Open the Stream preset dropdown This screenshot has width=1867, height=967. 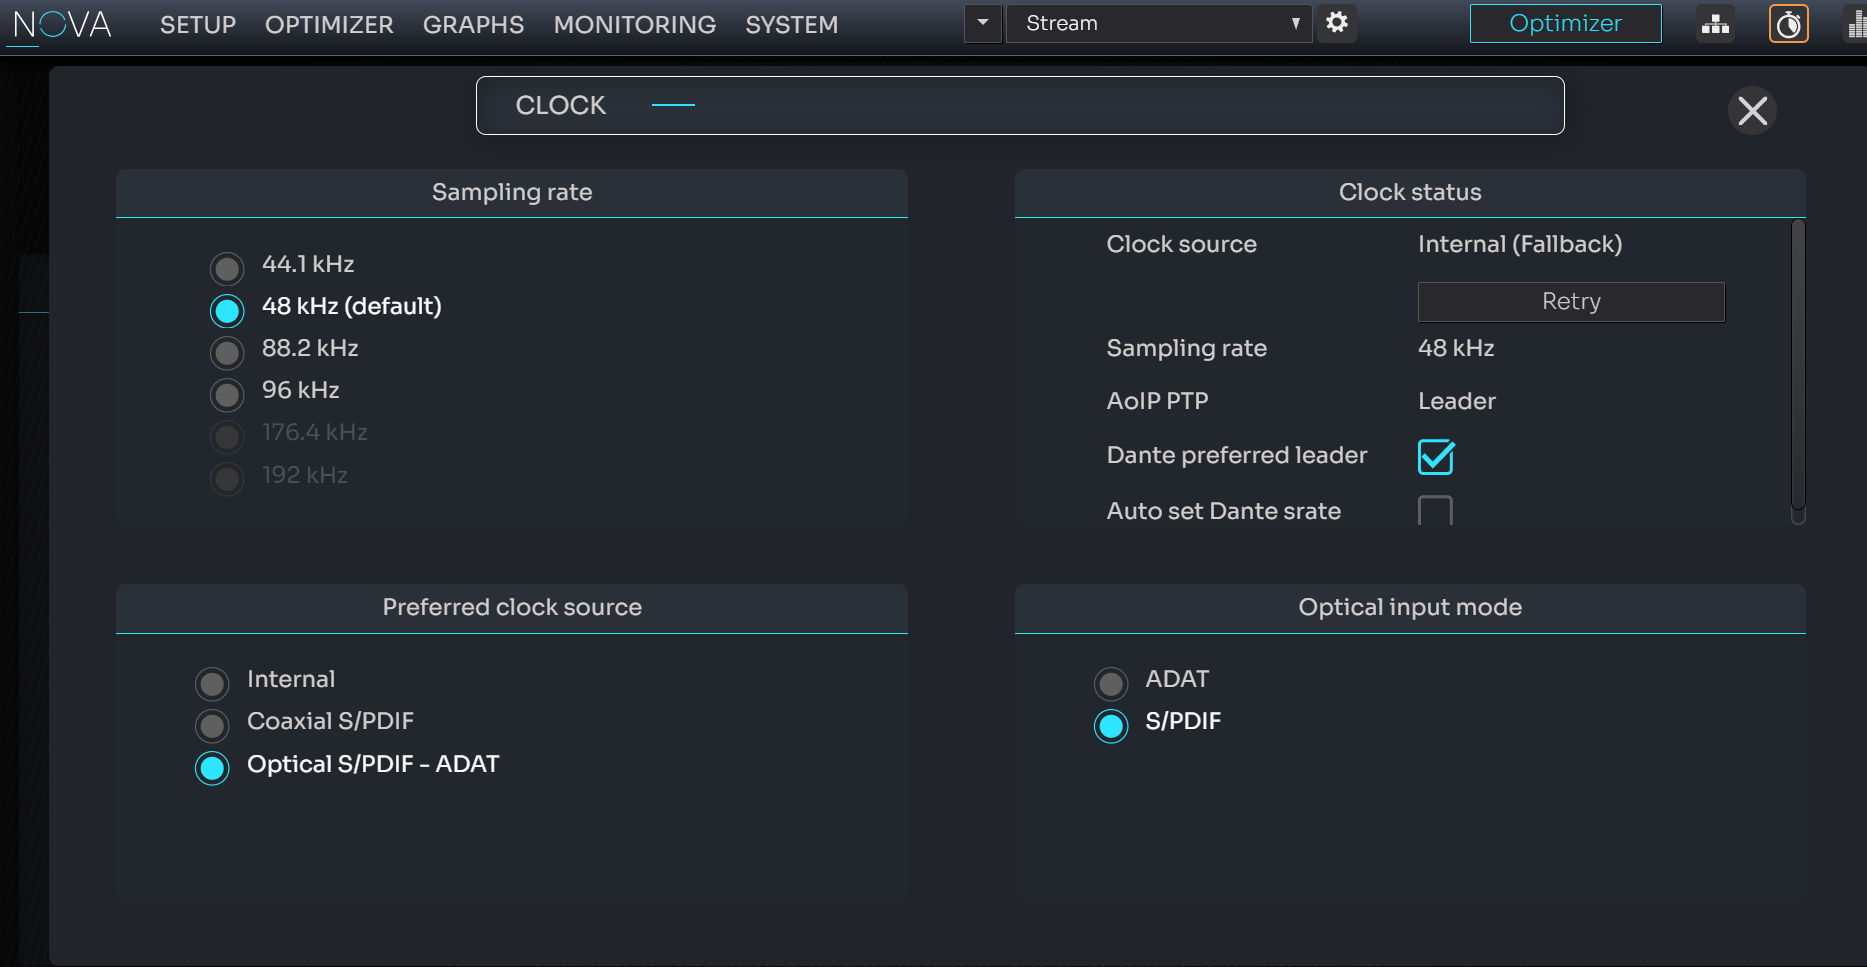click(1160, 23)
